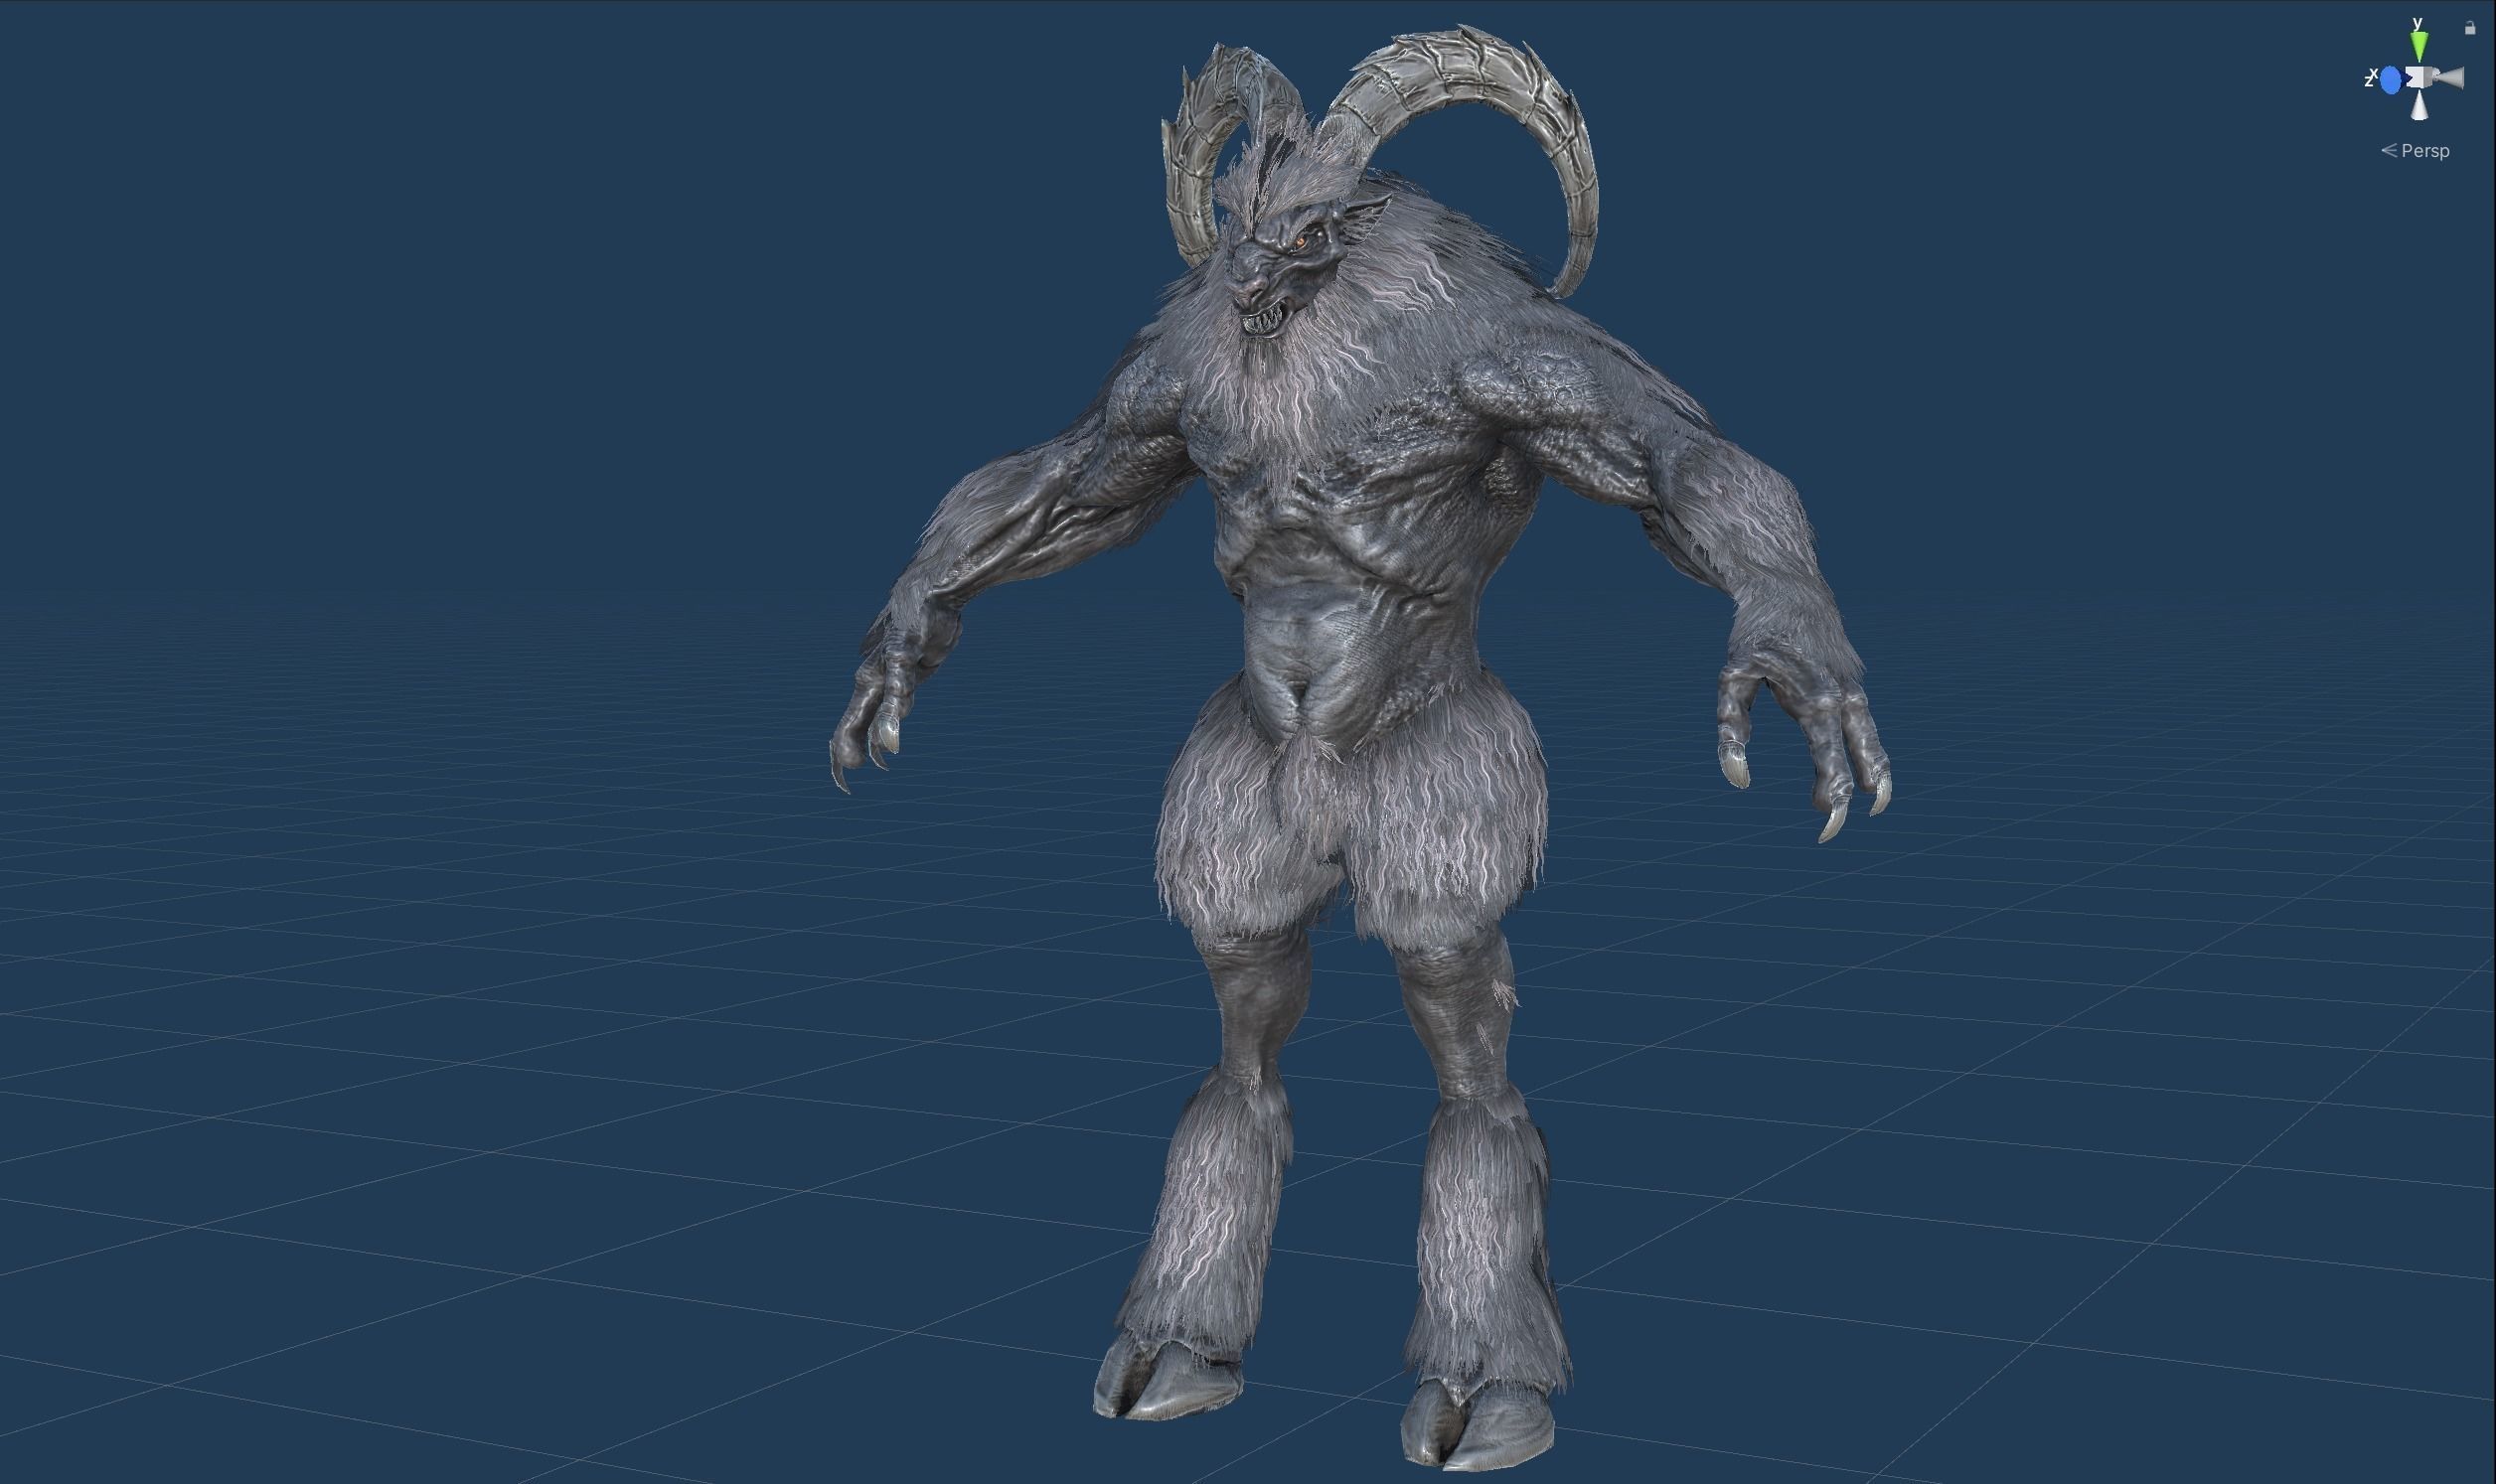
Task: Click the gray right-facing cone on the gizmo
Action: tap(2451, 78)
